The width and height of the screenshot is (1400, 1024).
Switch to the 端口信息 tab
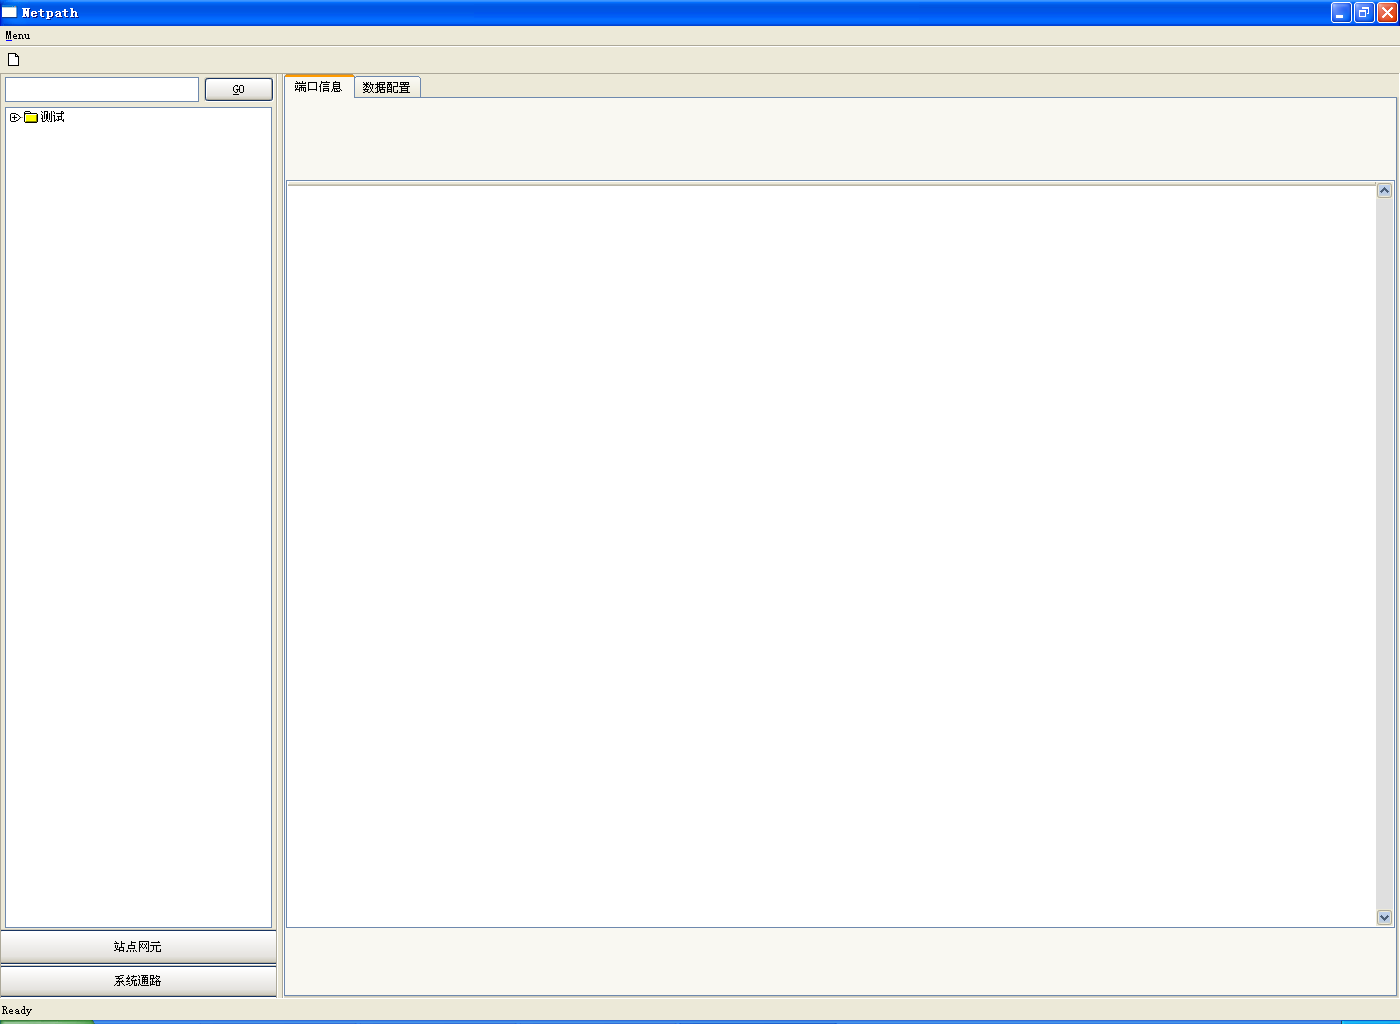tap(319, 87)
